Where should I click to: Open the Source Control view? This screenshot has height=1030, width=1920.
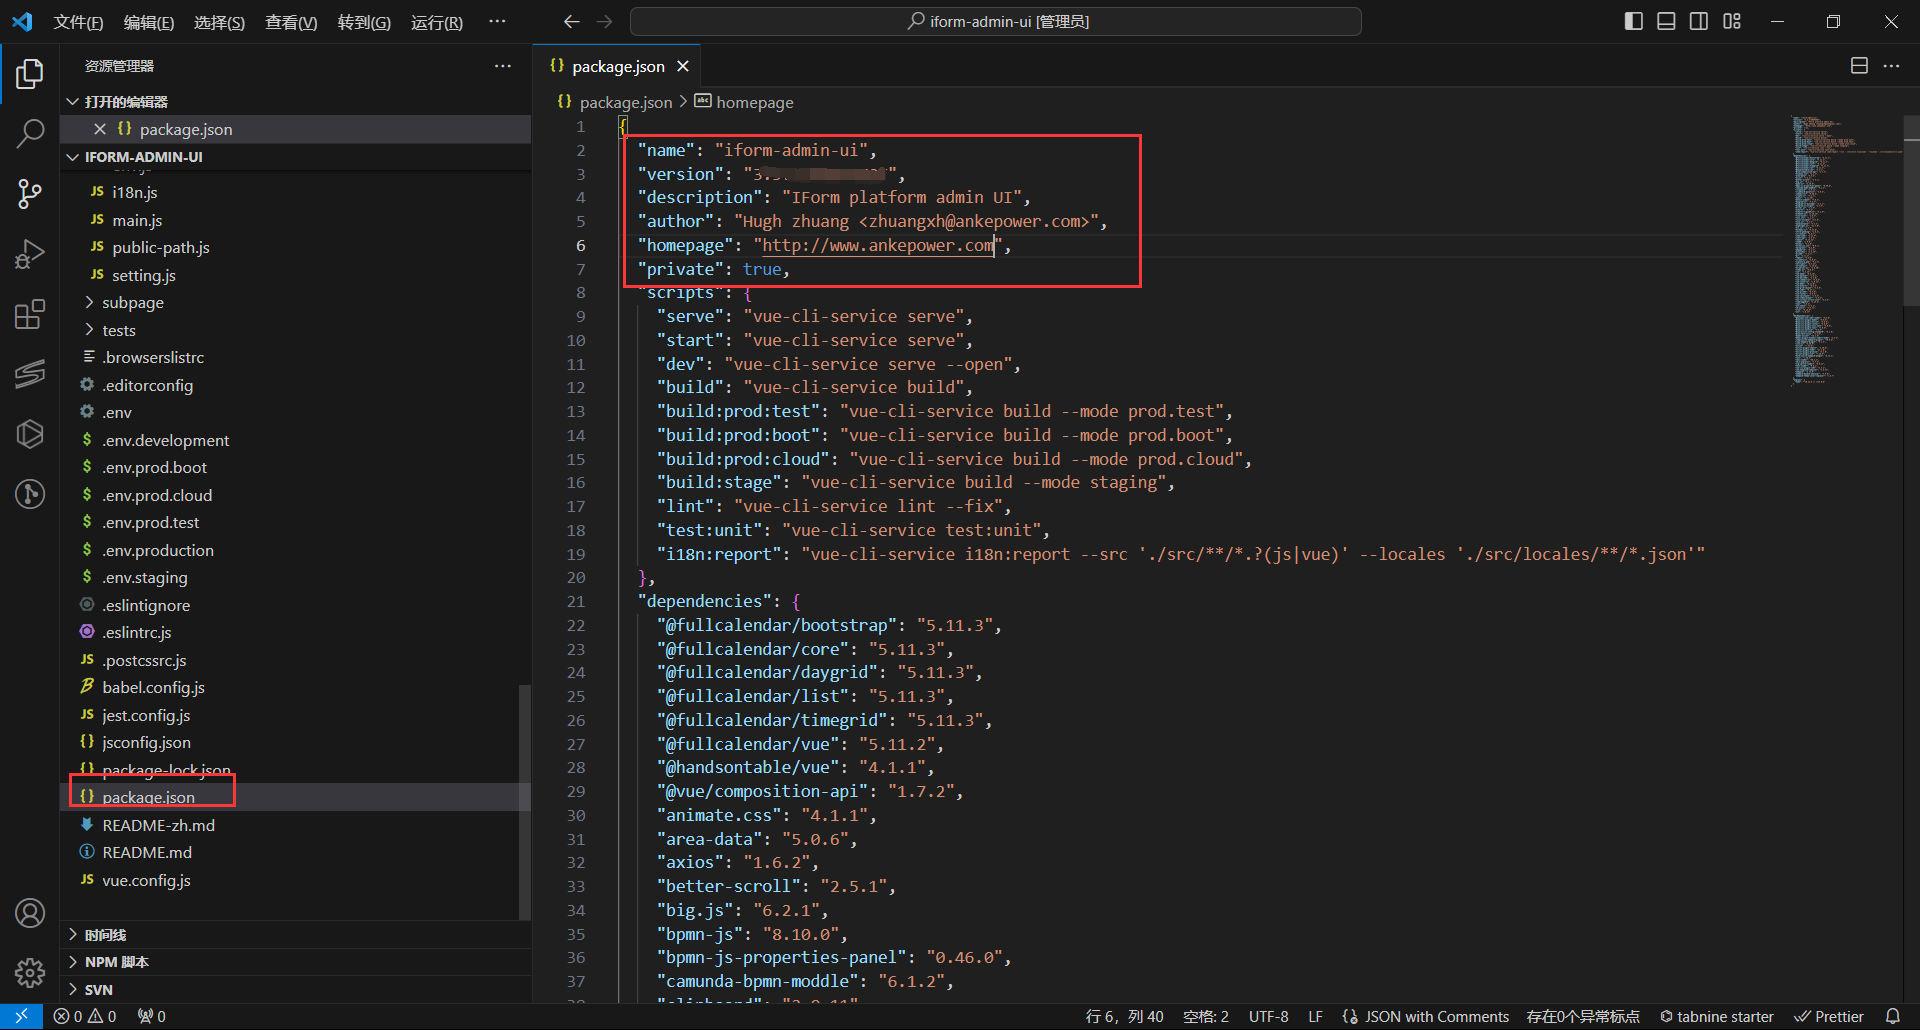(30, 194)
